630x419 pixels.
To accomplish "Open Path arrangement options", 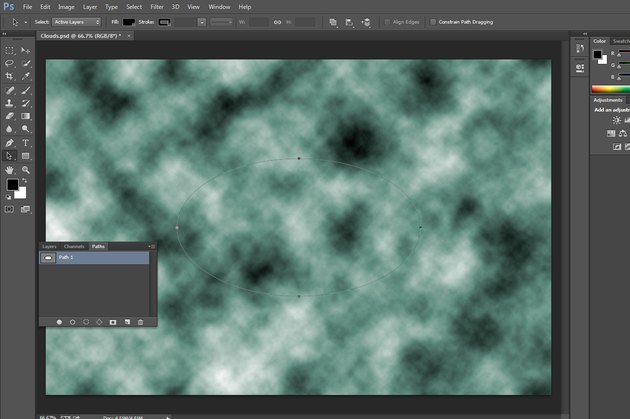I will coord(366,22).
